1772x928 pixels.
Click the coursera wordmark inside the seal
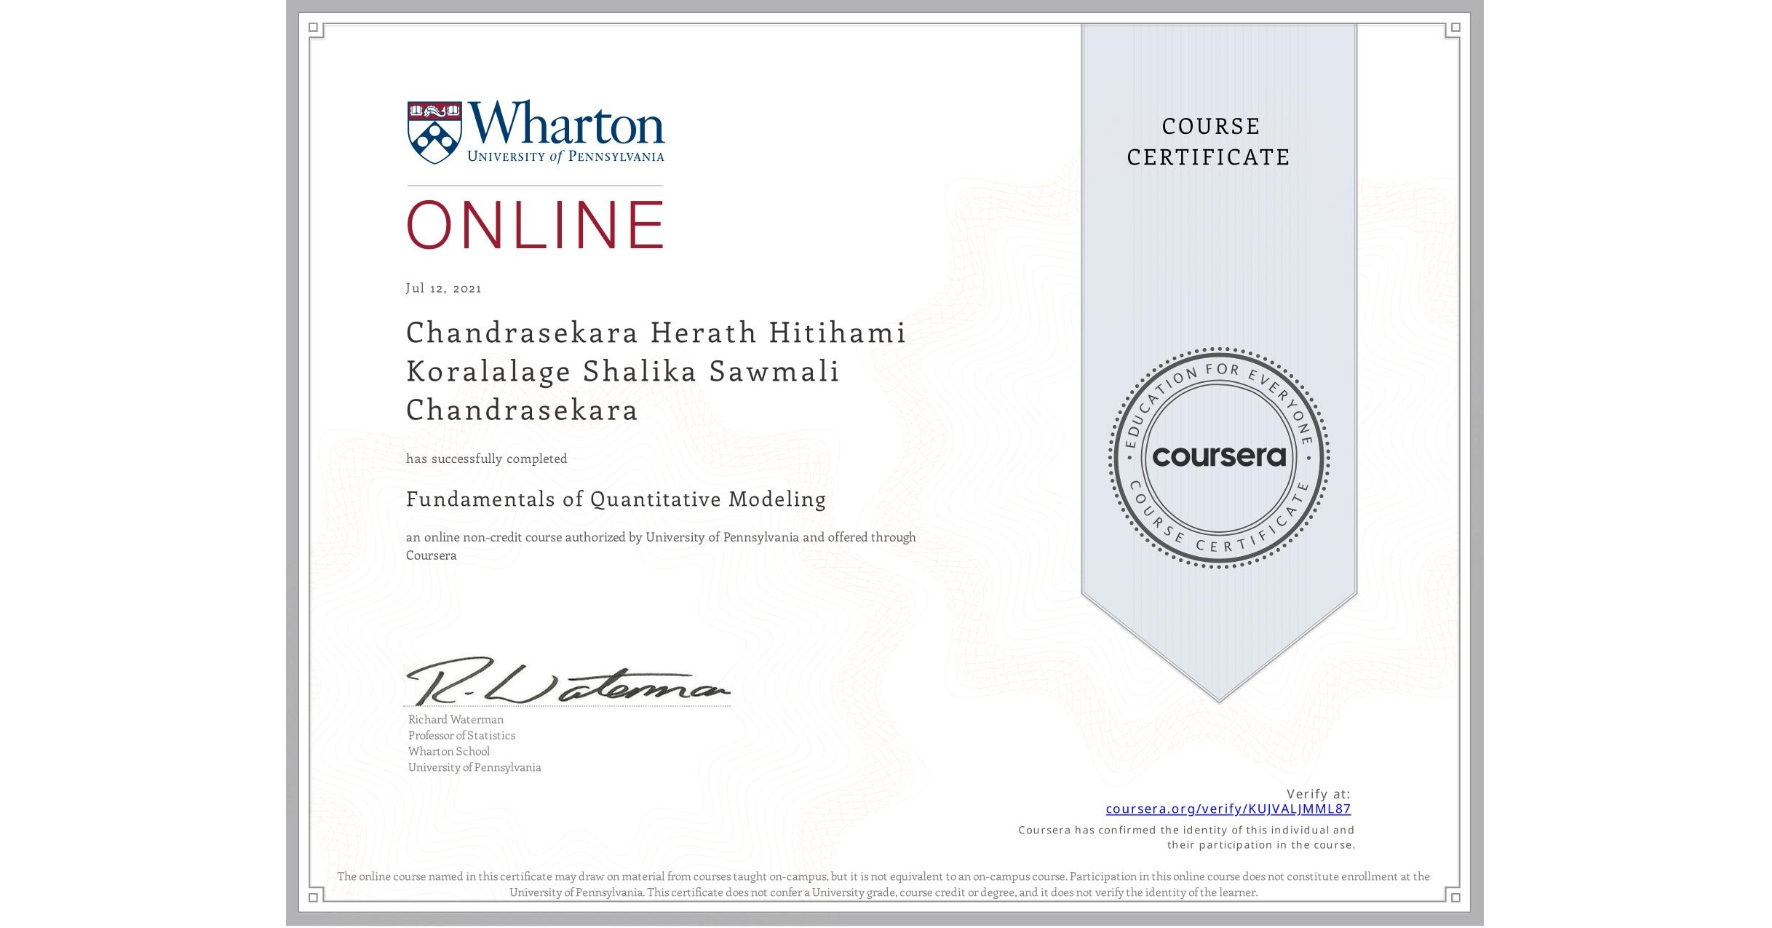coord(1218,457)
